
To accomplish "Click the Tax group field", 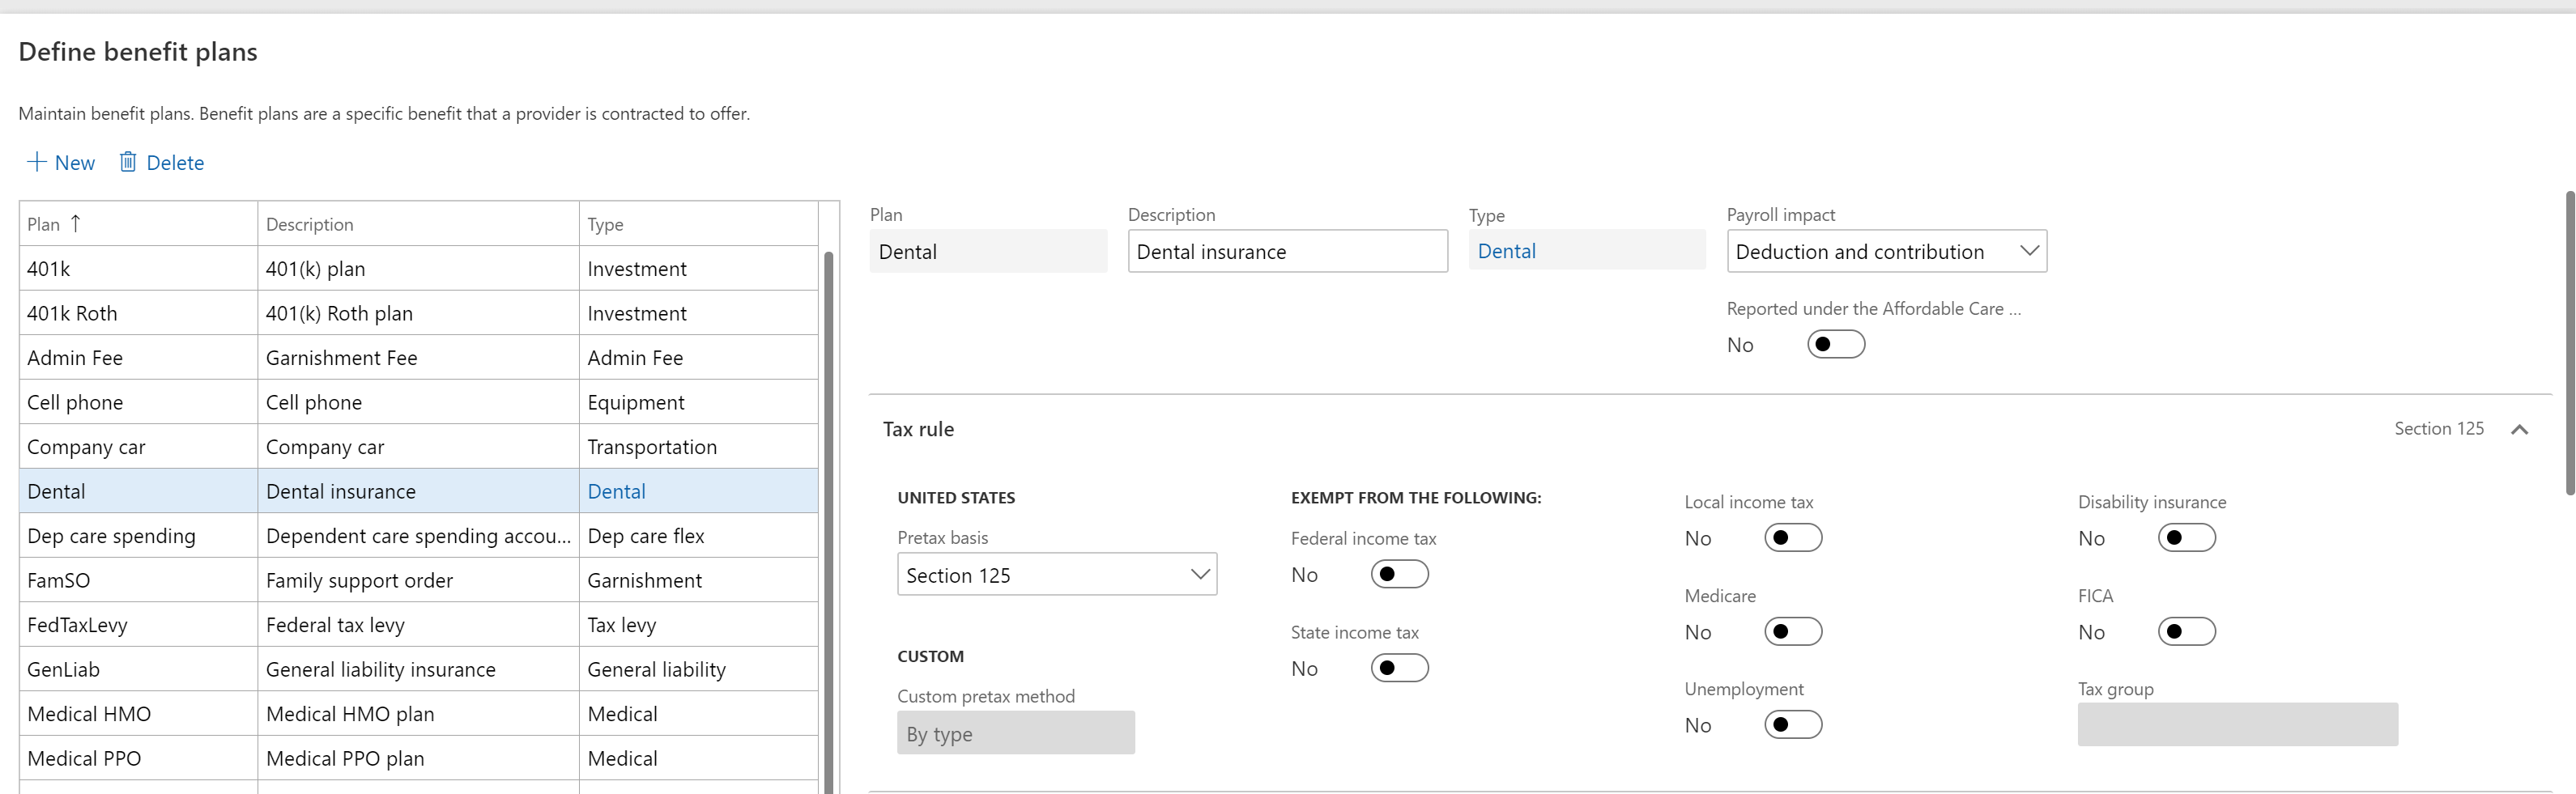I will (2237, 725).
